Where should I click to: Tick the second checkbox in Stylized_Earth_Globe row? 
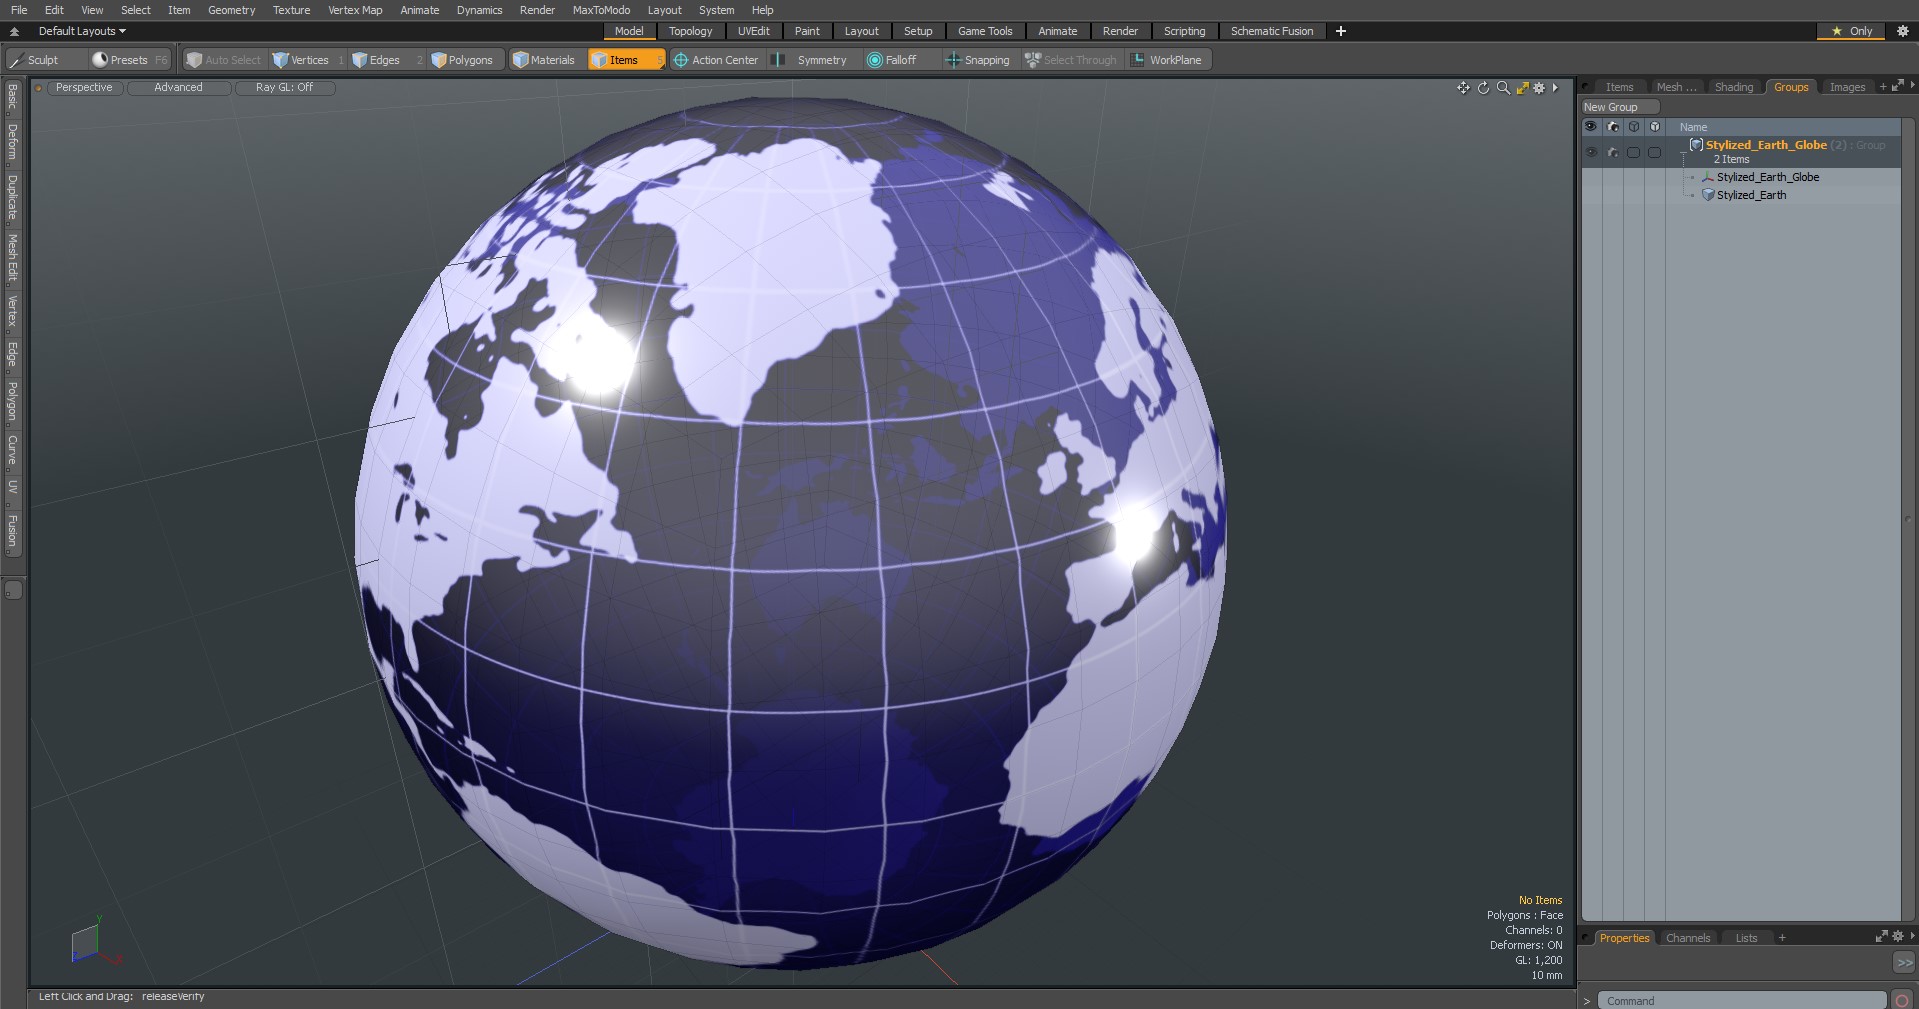[1654, 152]
